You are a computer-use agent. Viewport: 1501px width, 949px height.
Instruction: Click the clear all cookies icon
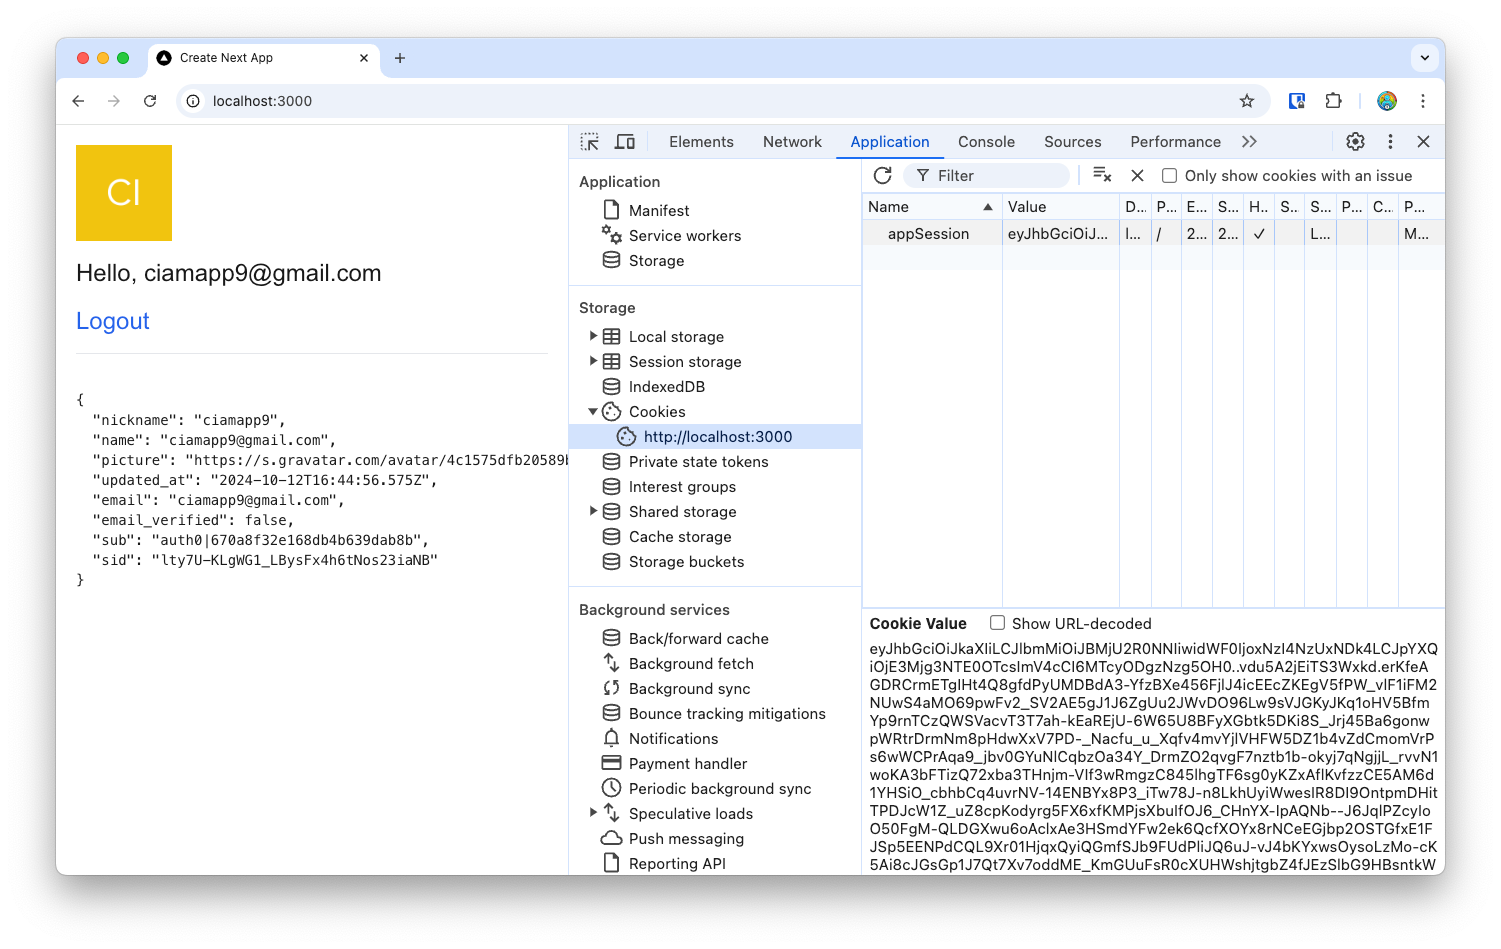tap(1102, 175)
